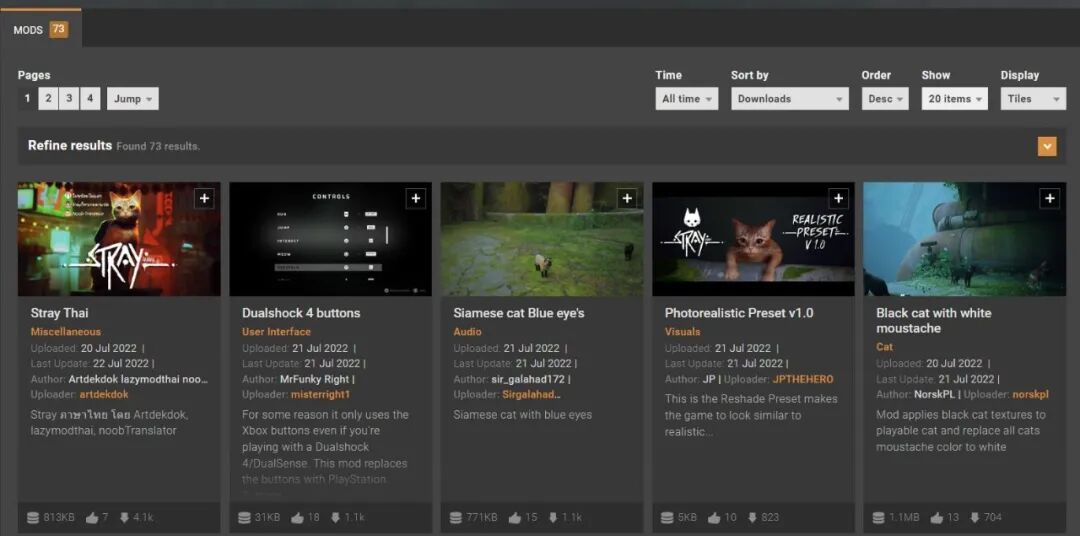Open the Jump page dropdown
Image resolution: width=1080 pixels, height=536 pixels.
click(x=133, y=99)
